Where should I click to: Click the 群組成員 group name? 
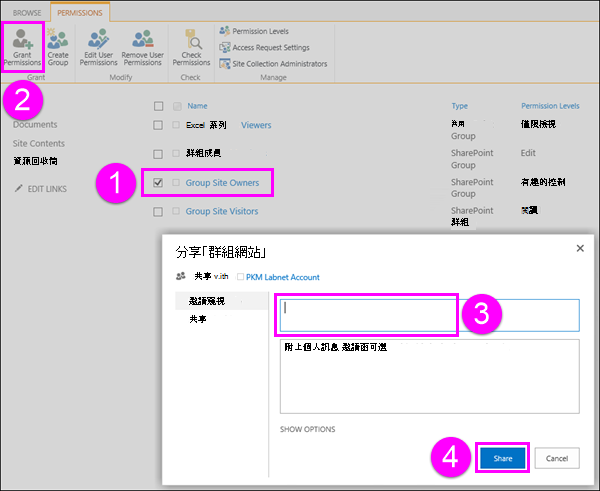pyautogui.click(x=204, y=153)
